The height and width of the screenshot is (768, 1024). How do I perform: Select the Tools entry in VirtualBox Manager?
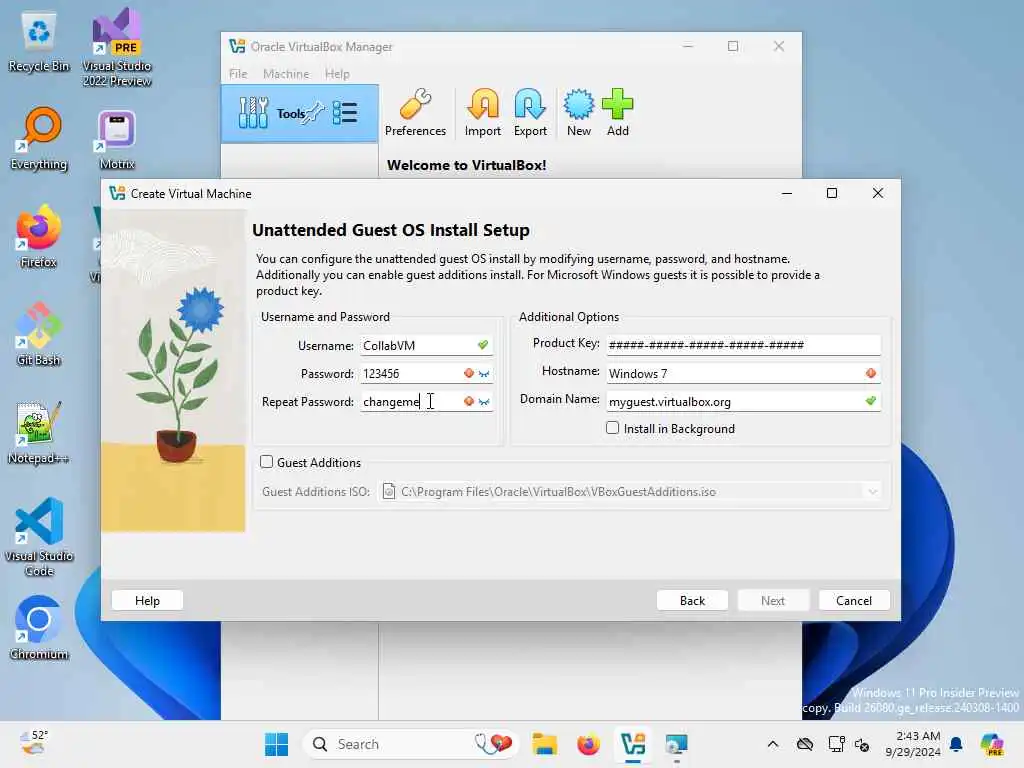coord(300,114)
